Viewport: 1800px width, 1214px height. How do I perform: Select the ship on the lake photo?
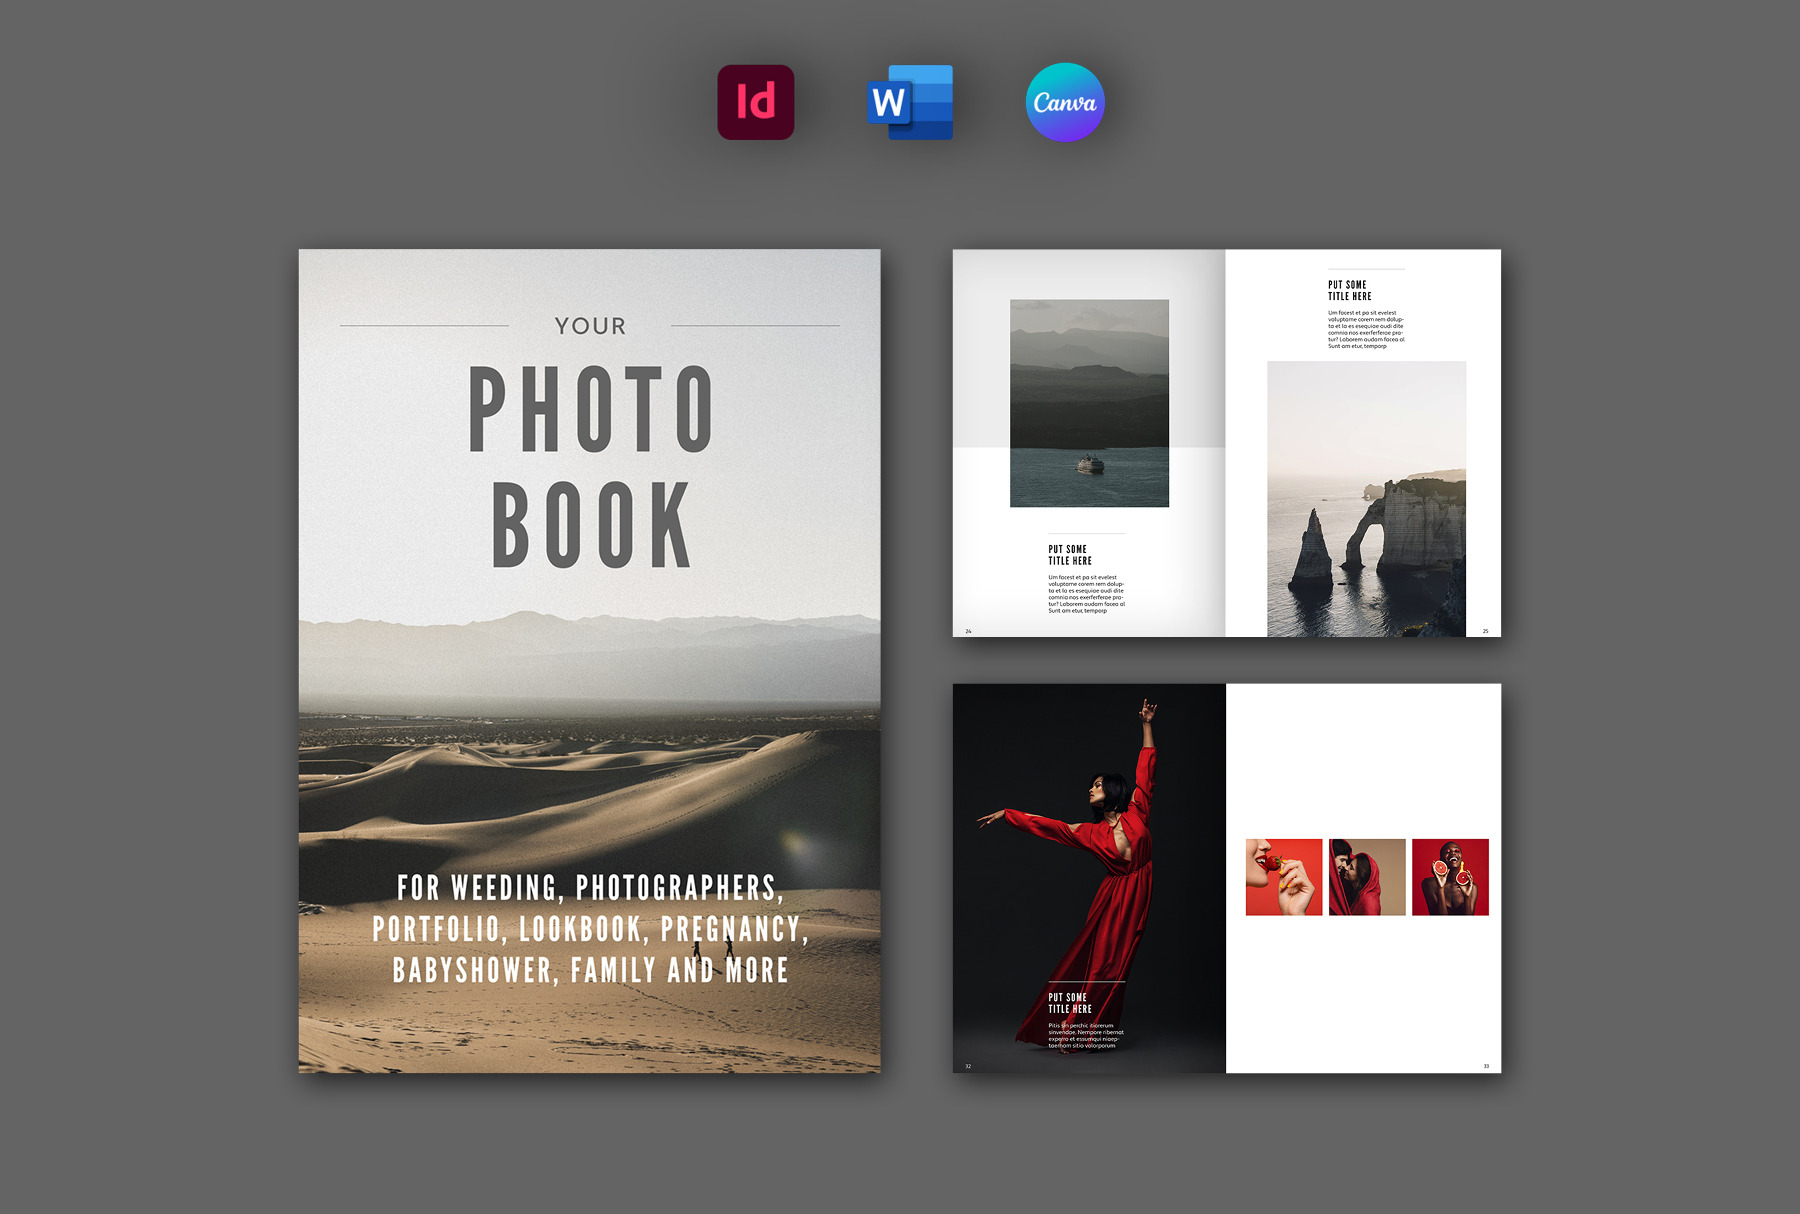click(x=1089, y=403)
